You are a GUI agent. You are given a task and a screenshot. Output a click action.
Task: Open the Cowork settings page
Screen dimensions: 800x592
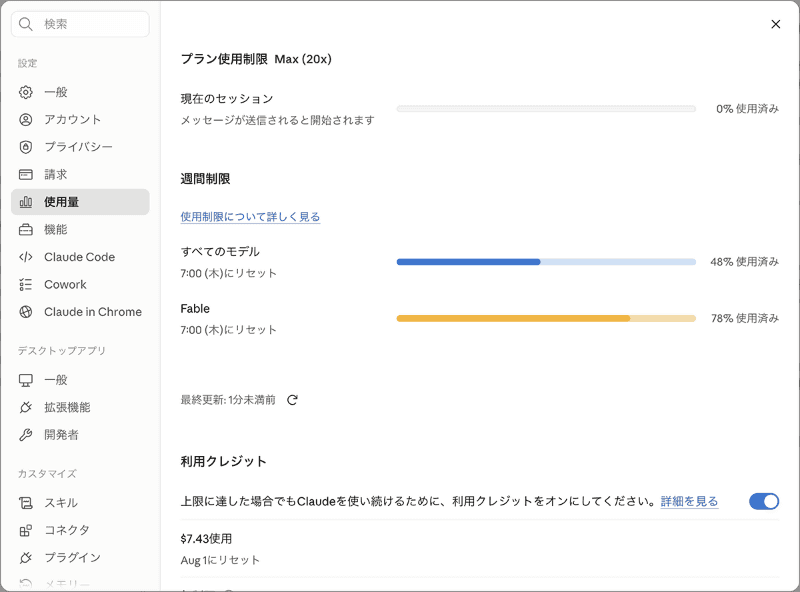pos(80,285)
